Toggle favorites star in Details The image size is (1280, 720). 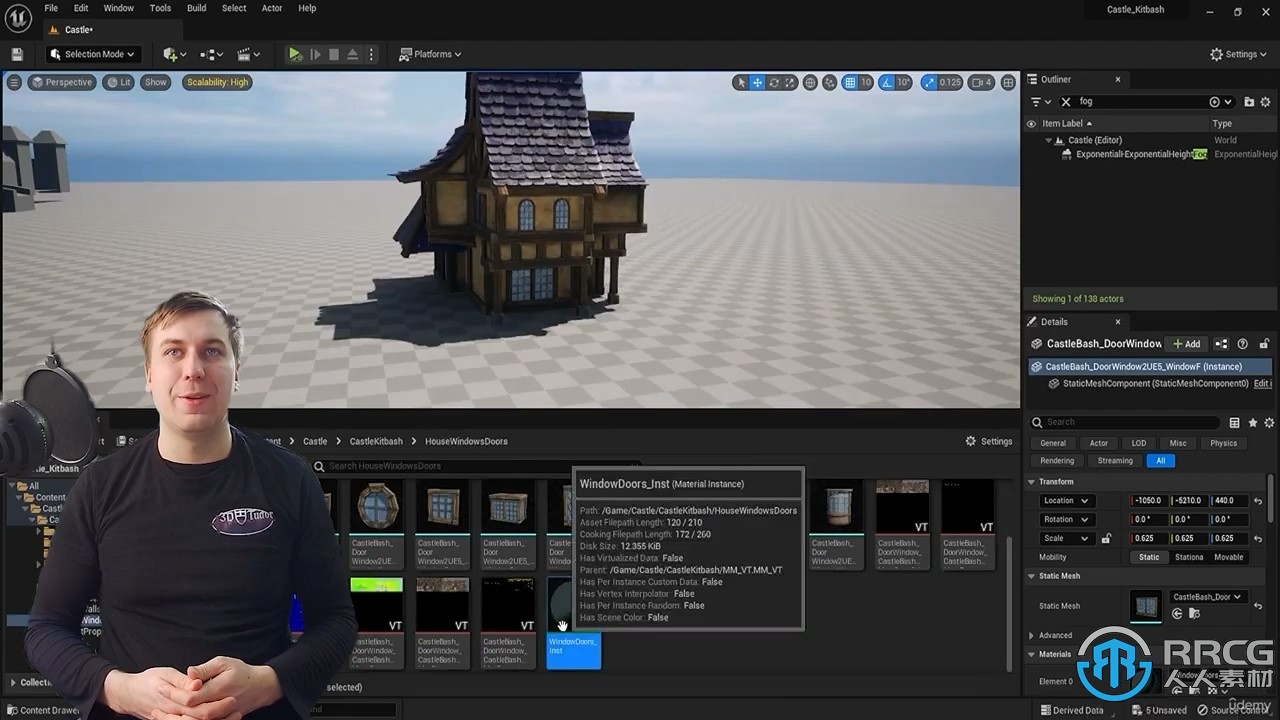[1252, 423]
